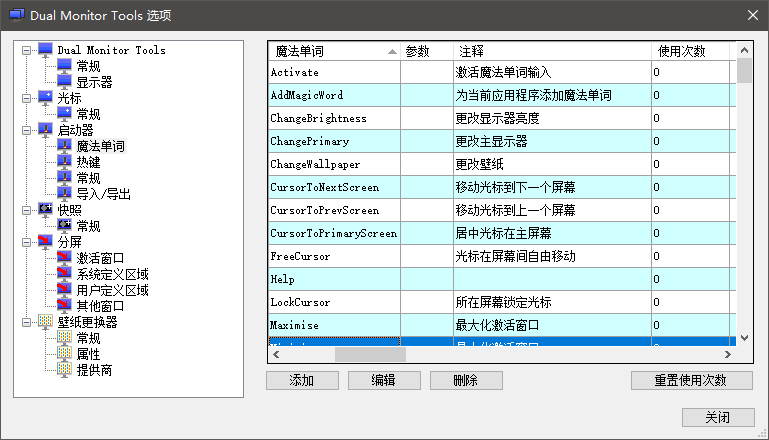Select the Activate row in the list

(502, 72)
